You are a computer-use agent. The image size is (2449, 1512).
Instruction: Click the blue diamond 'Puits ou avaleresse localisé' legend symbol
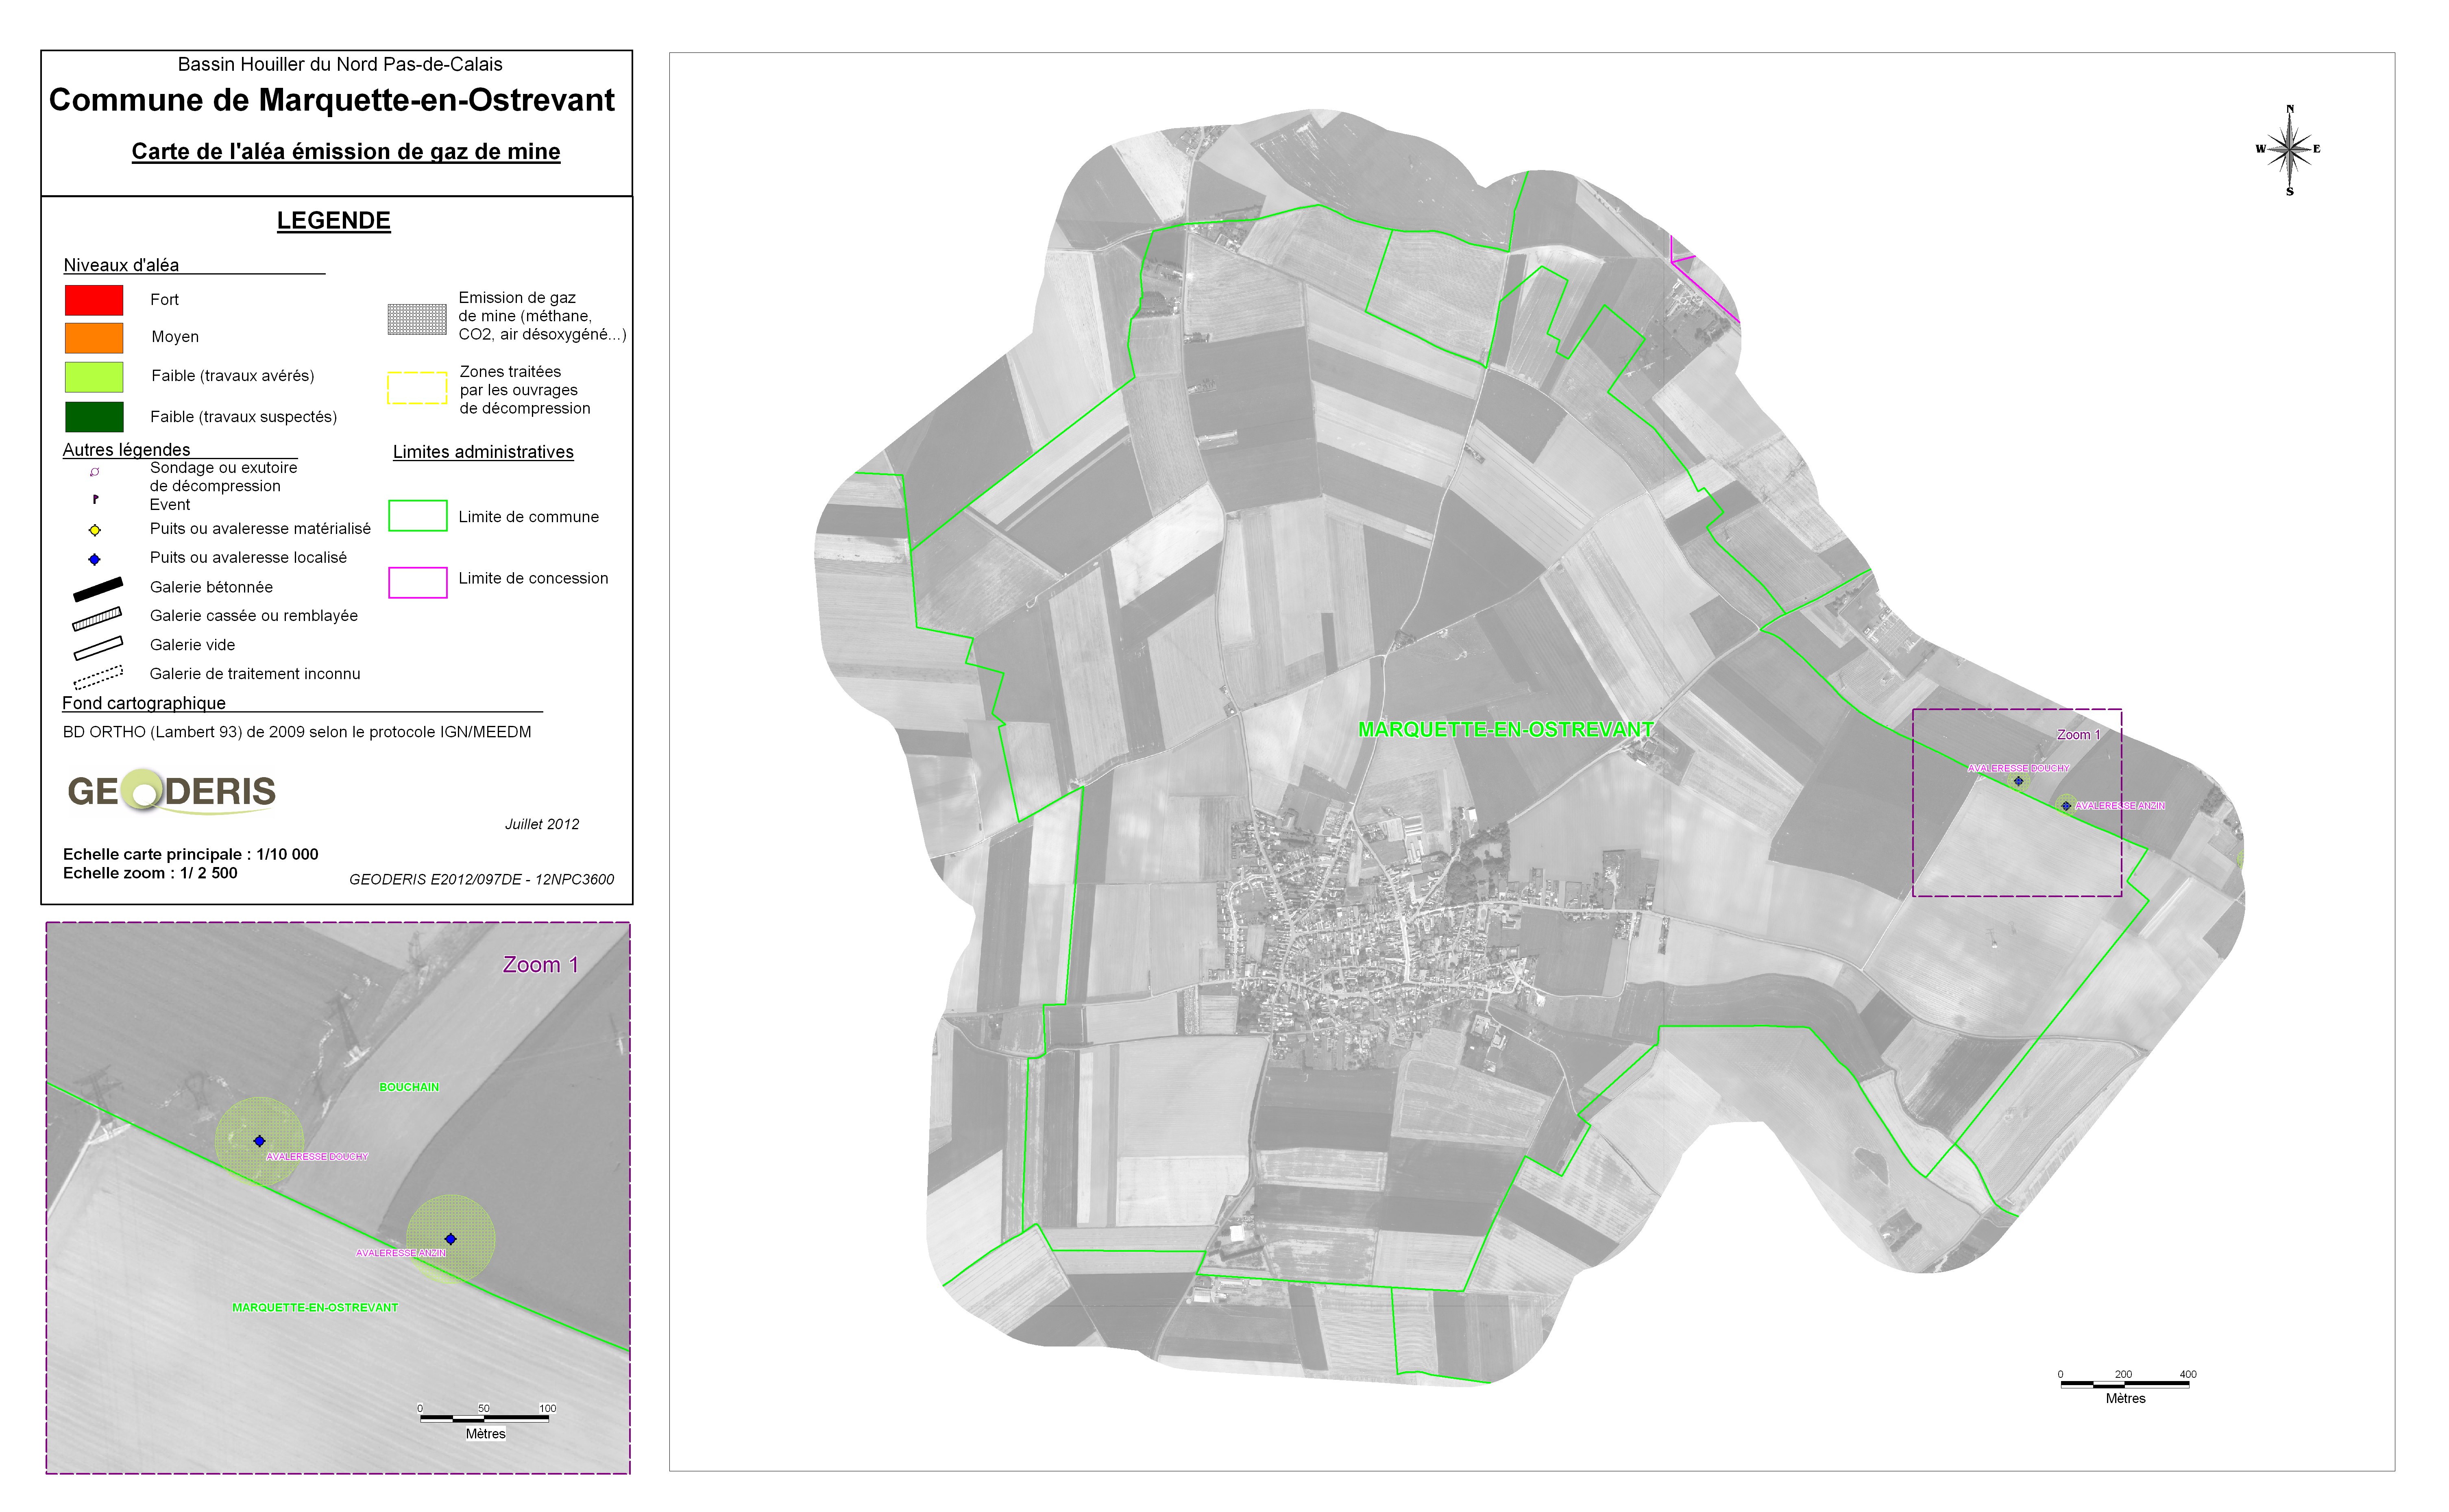(x=95, y=559)
